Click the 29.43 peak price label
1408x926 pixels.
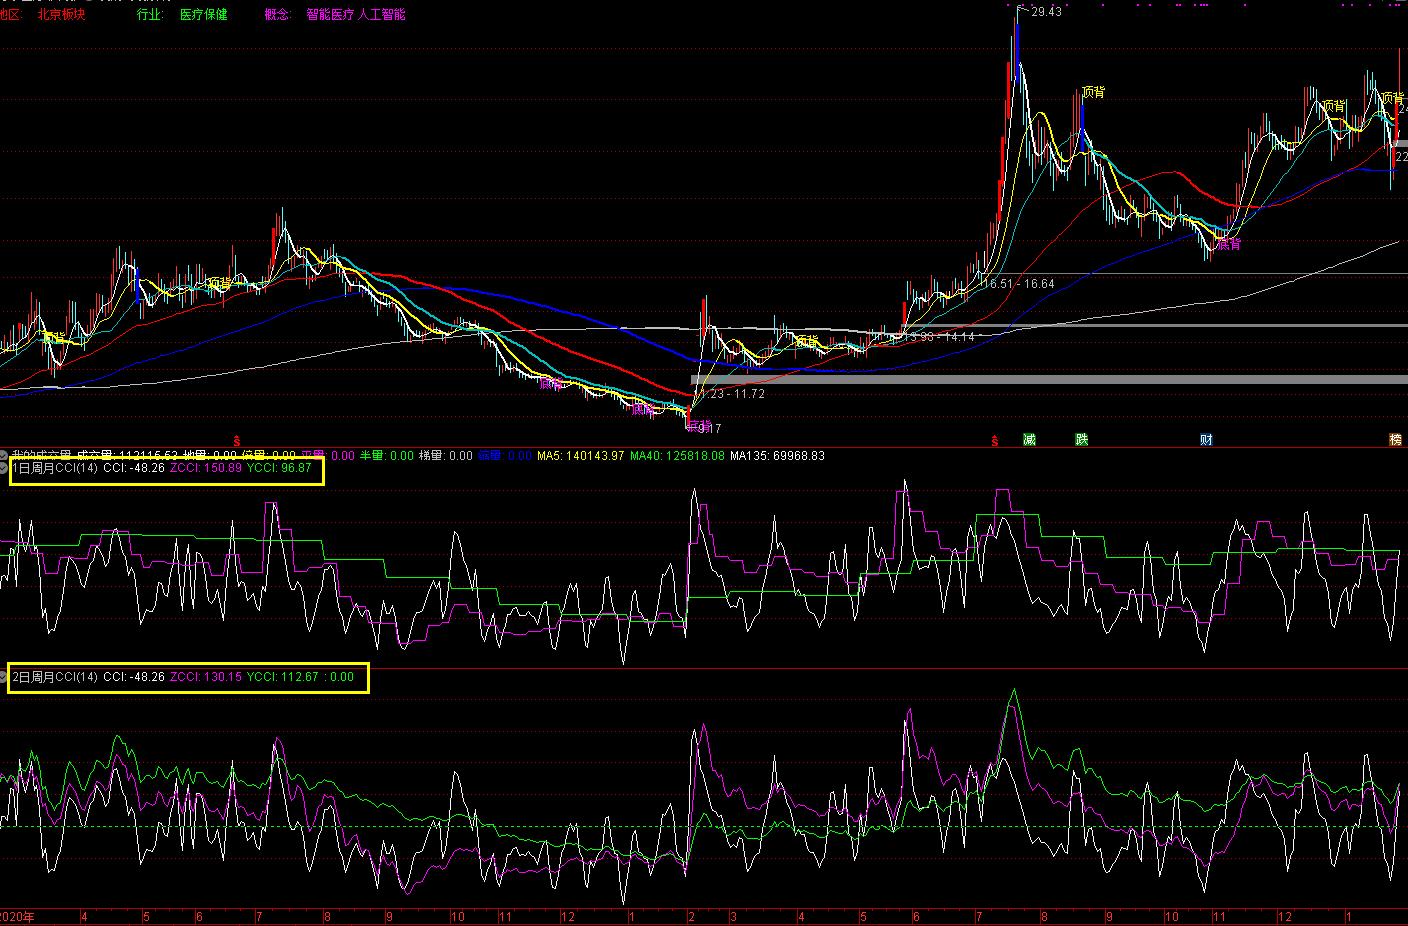click(x=1045, y=12)
